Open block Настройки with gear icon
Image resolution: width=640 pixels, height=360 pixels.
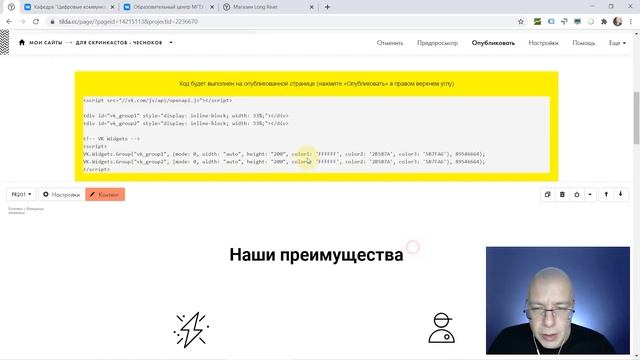pyautogui.click(x=61, y=194)
